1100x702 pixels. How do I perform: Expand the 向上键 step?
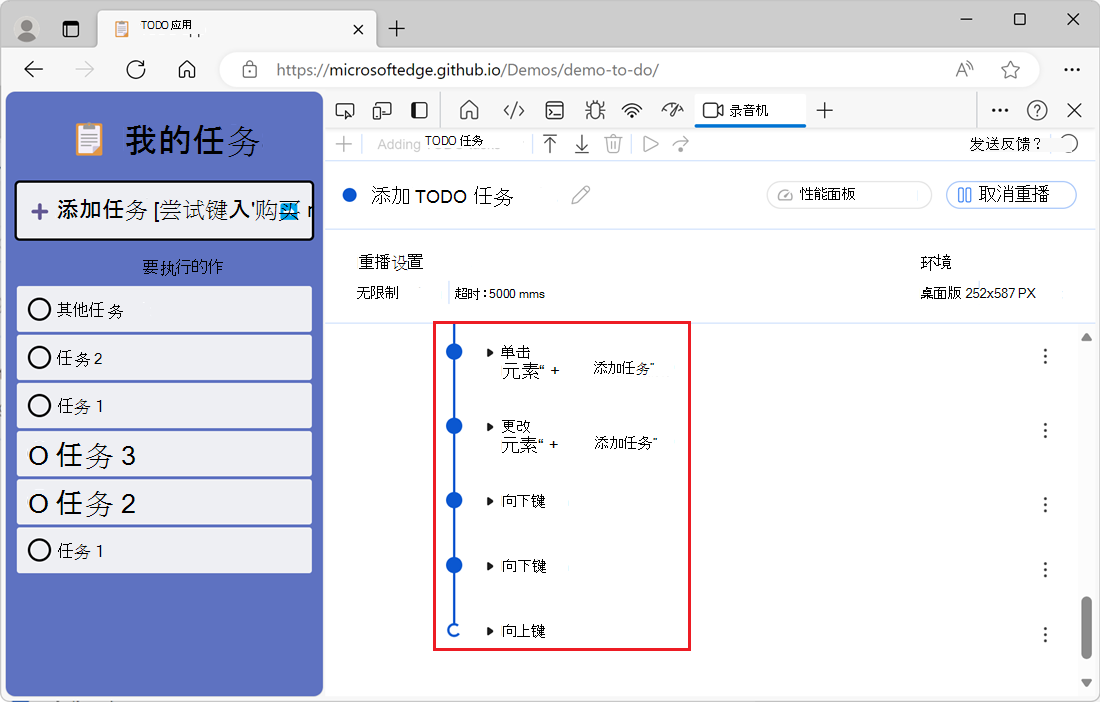click(x=489, y=630)
